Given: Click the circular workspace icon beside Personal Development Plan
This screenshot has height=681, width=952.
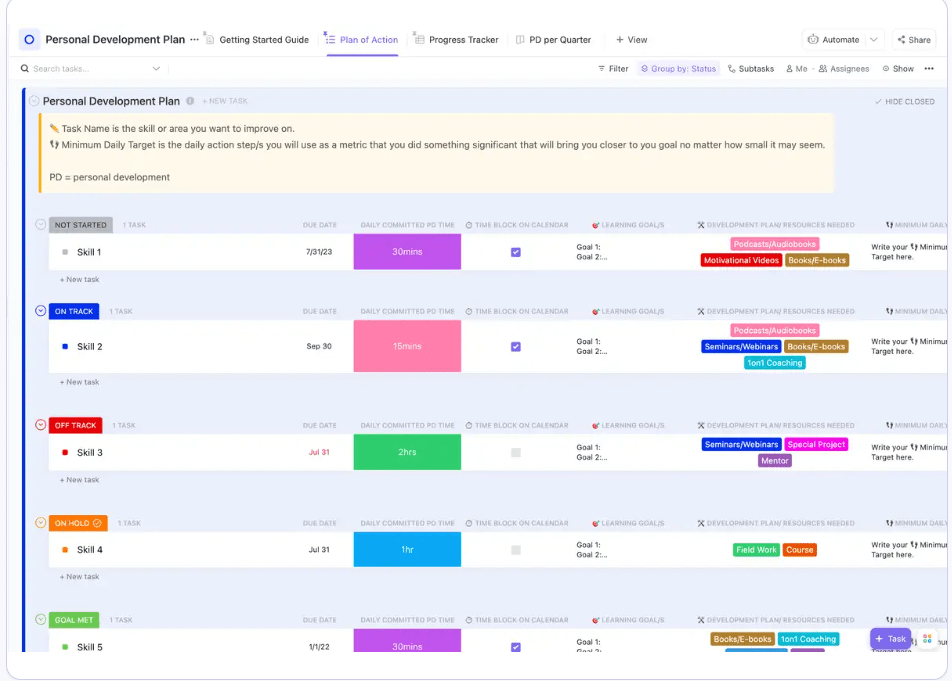Looking at the screenshot, I should 29,39.
